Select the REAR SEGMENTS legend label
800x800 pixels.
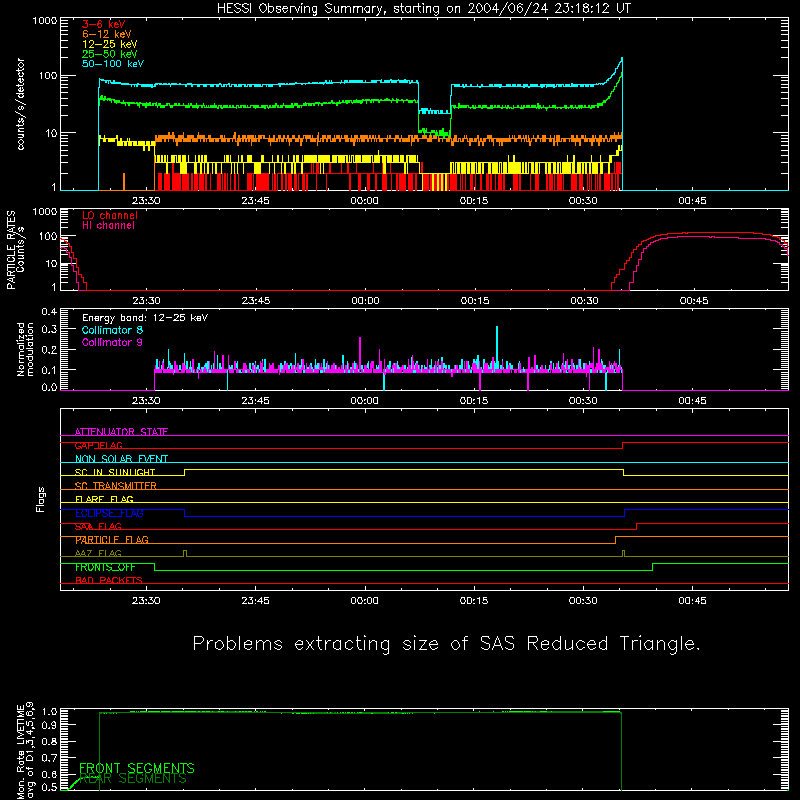[x=134, y=779]
